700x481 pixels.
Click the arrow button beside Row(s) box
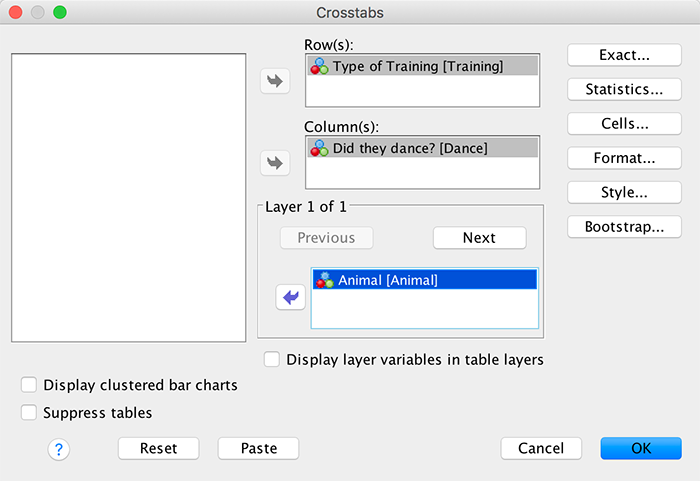coord(274,82)
